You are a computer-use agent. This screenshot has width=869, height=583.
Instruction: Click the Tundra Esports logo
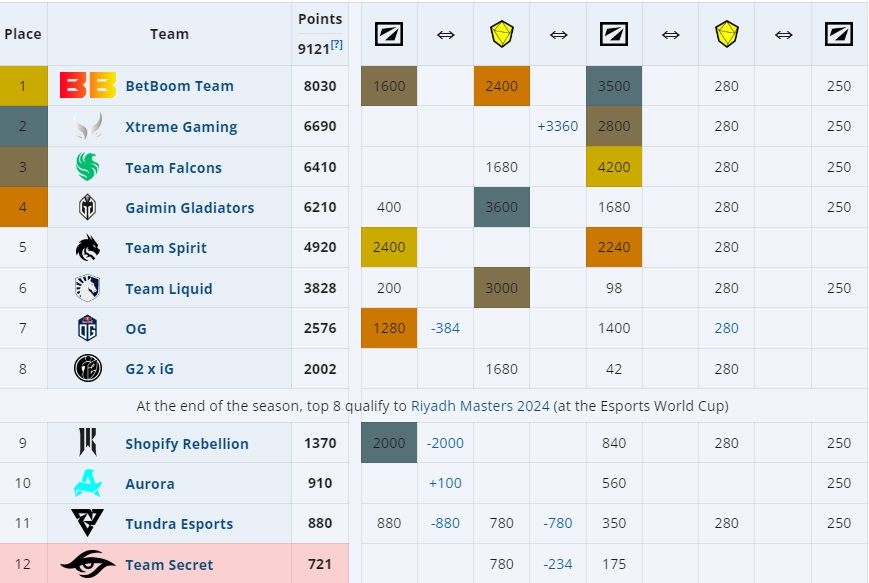(88, 524)
